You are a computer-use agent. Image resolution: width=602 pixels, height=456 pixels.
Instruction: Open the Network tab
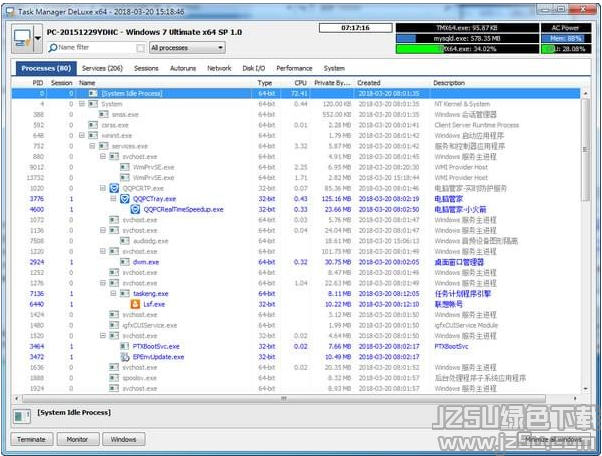(219, 68)
